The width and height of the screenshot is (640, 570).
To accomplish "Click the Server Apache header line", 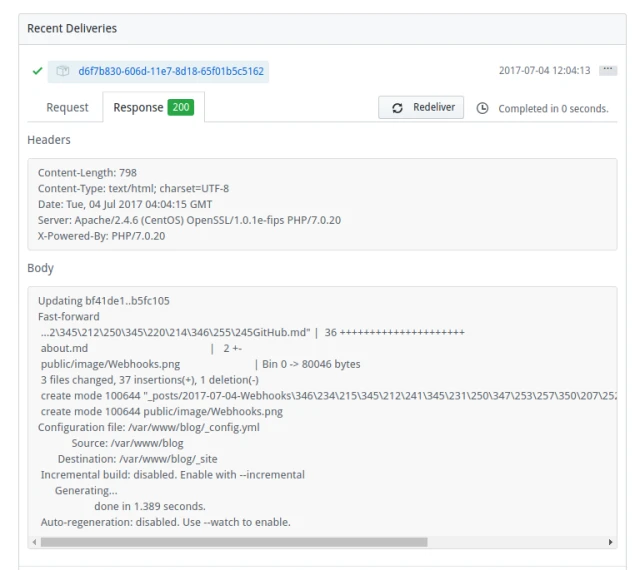I will tap(189, 220).
